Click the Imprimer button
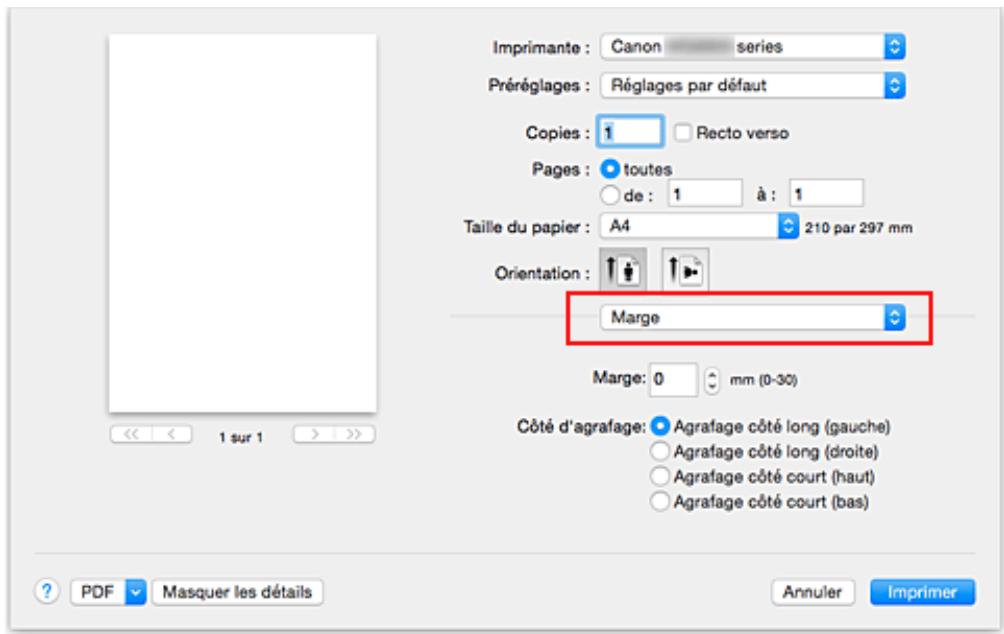Screen dimensions: 1004x634 922,592
